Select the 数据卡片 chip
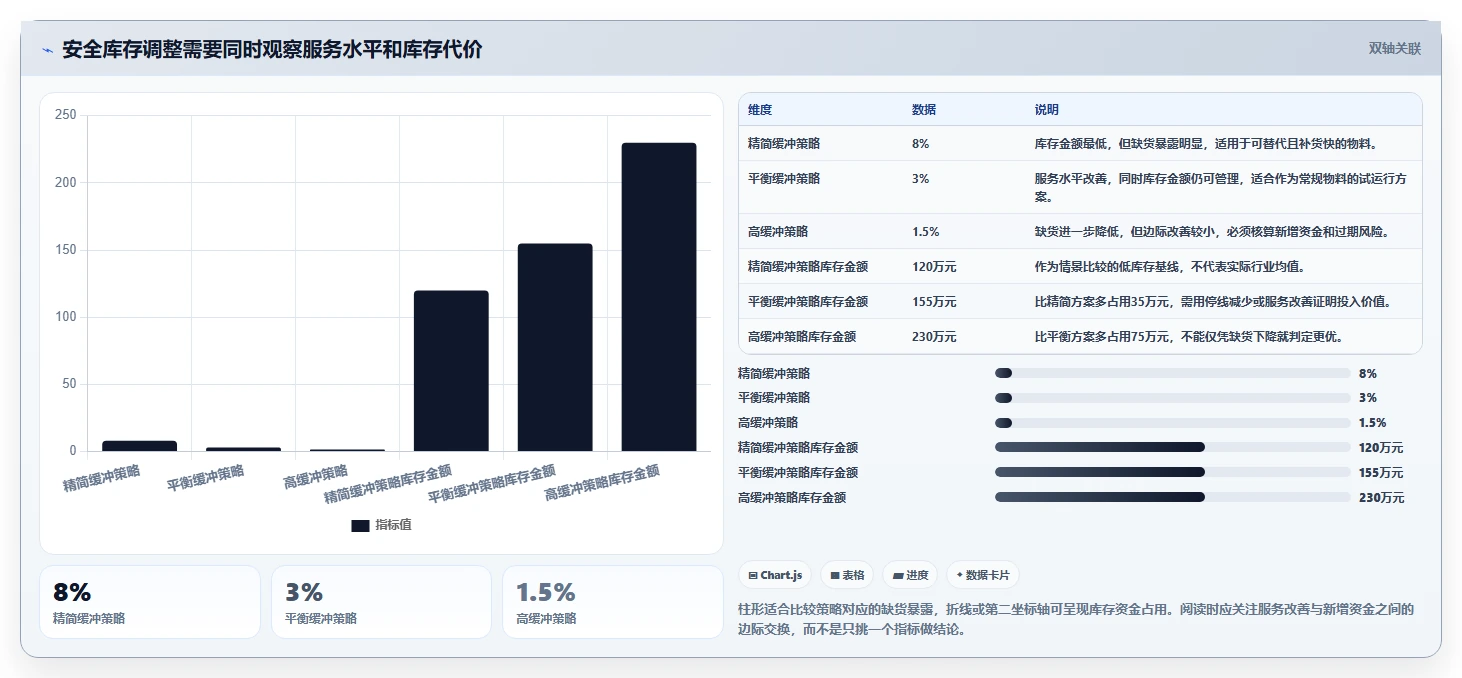 [x=983, y=575]
